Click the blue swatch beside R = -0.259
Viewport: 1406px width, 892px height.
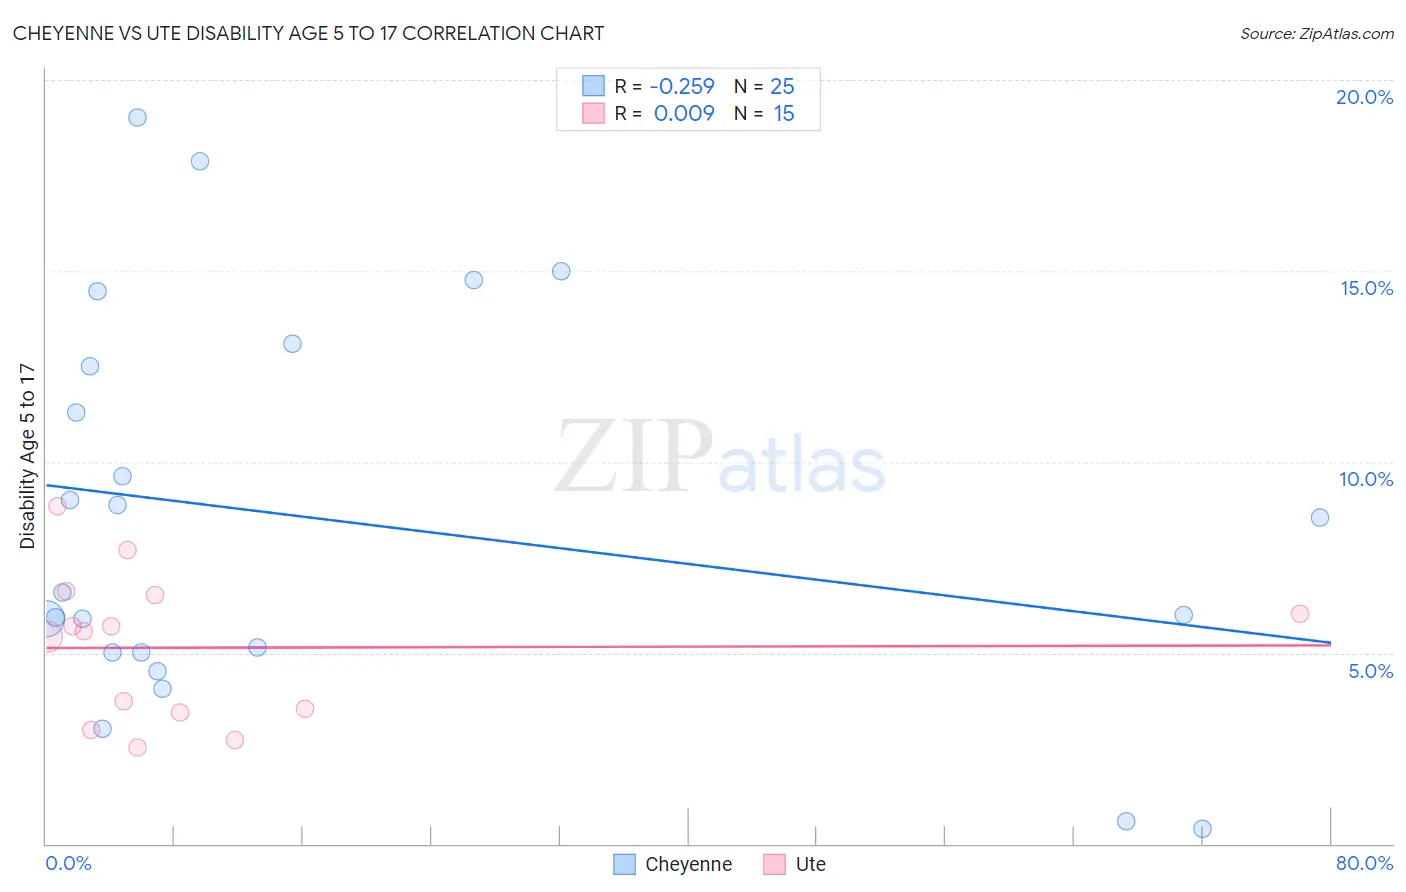point(593,86)
